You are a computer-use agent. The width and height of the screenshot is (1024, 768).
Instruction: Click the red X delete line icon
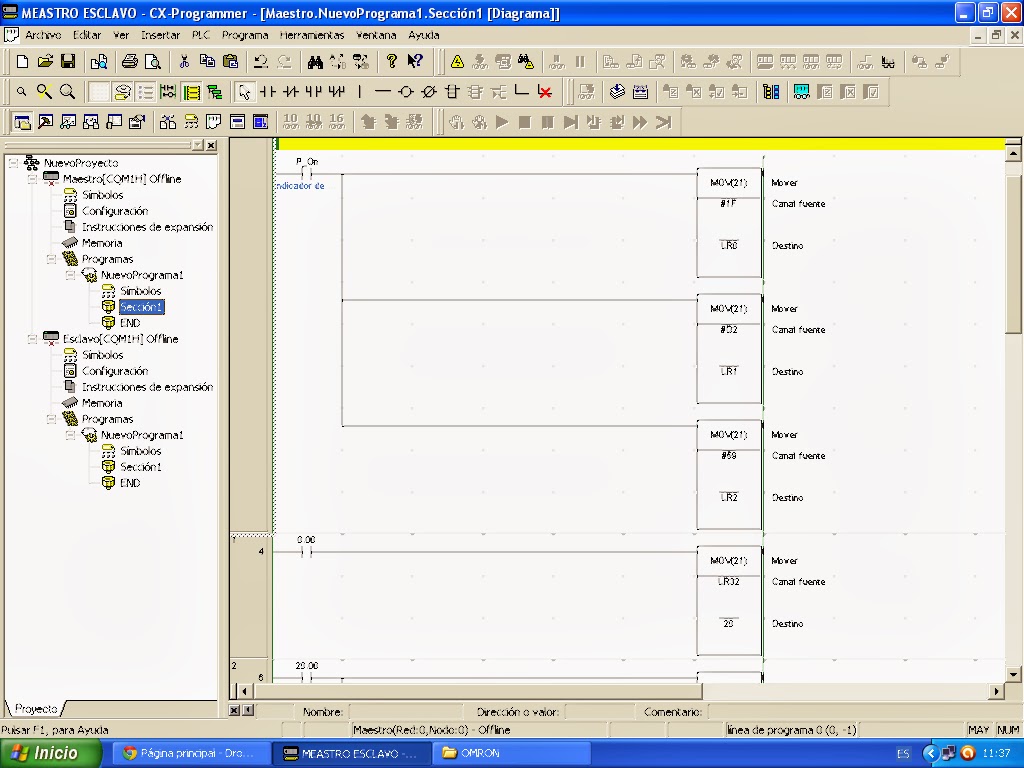click(545, 92)
